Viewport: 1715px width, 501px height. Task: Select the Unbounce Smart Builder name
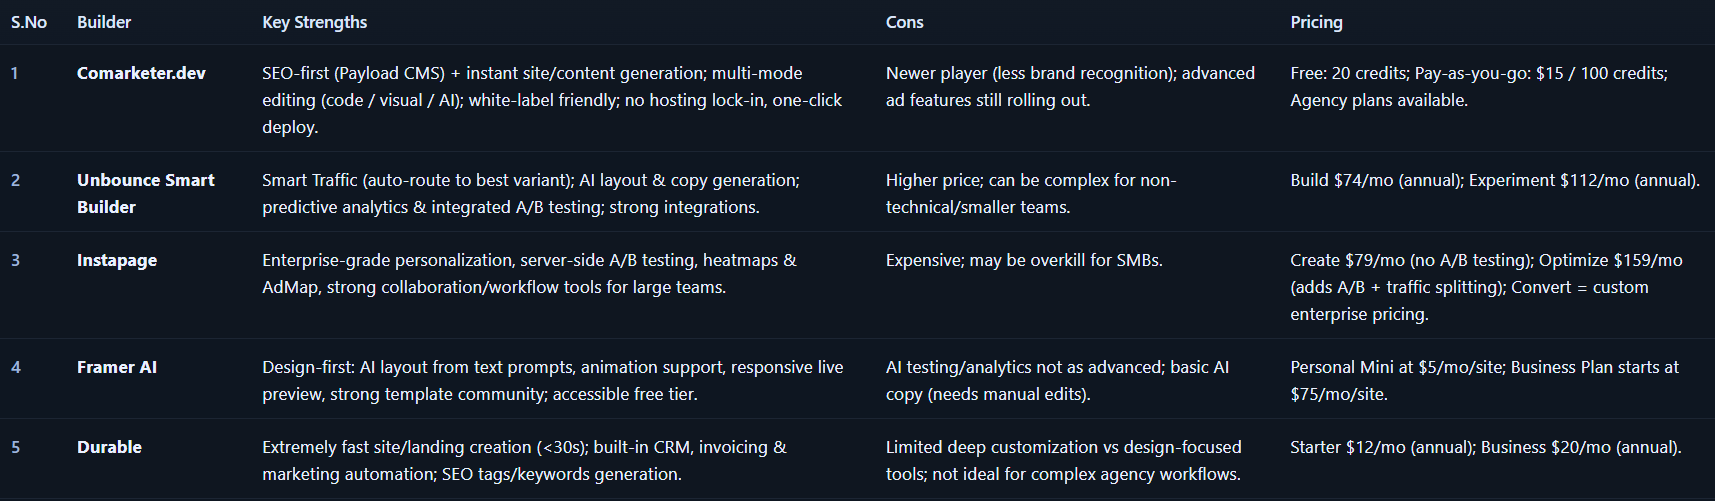(x=146, y=193)
